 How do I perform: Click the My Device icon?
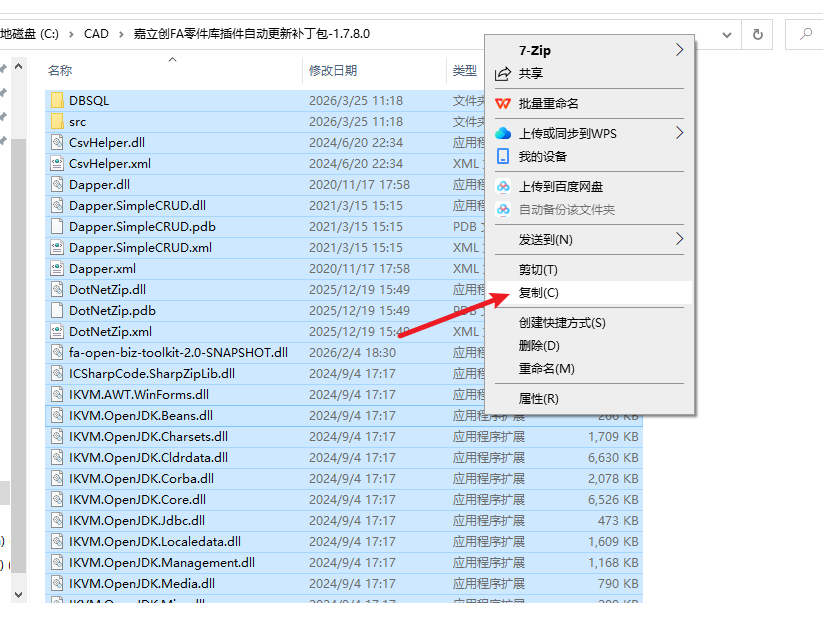tap(503, 157)
